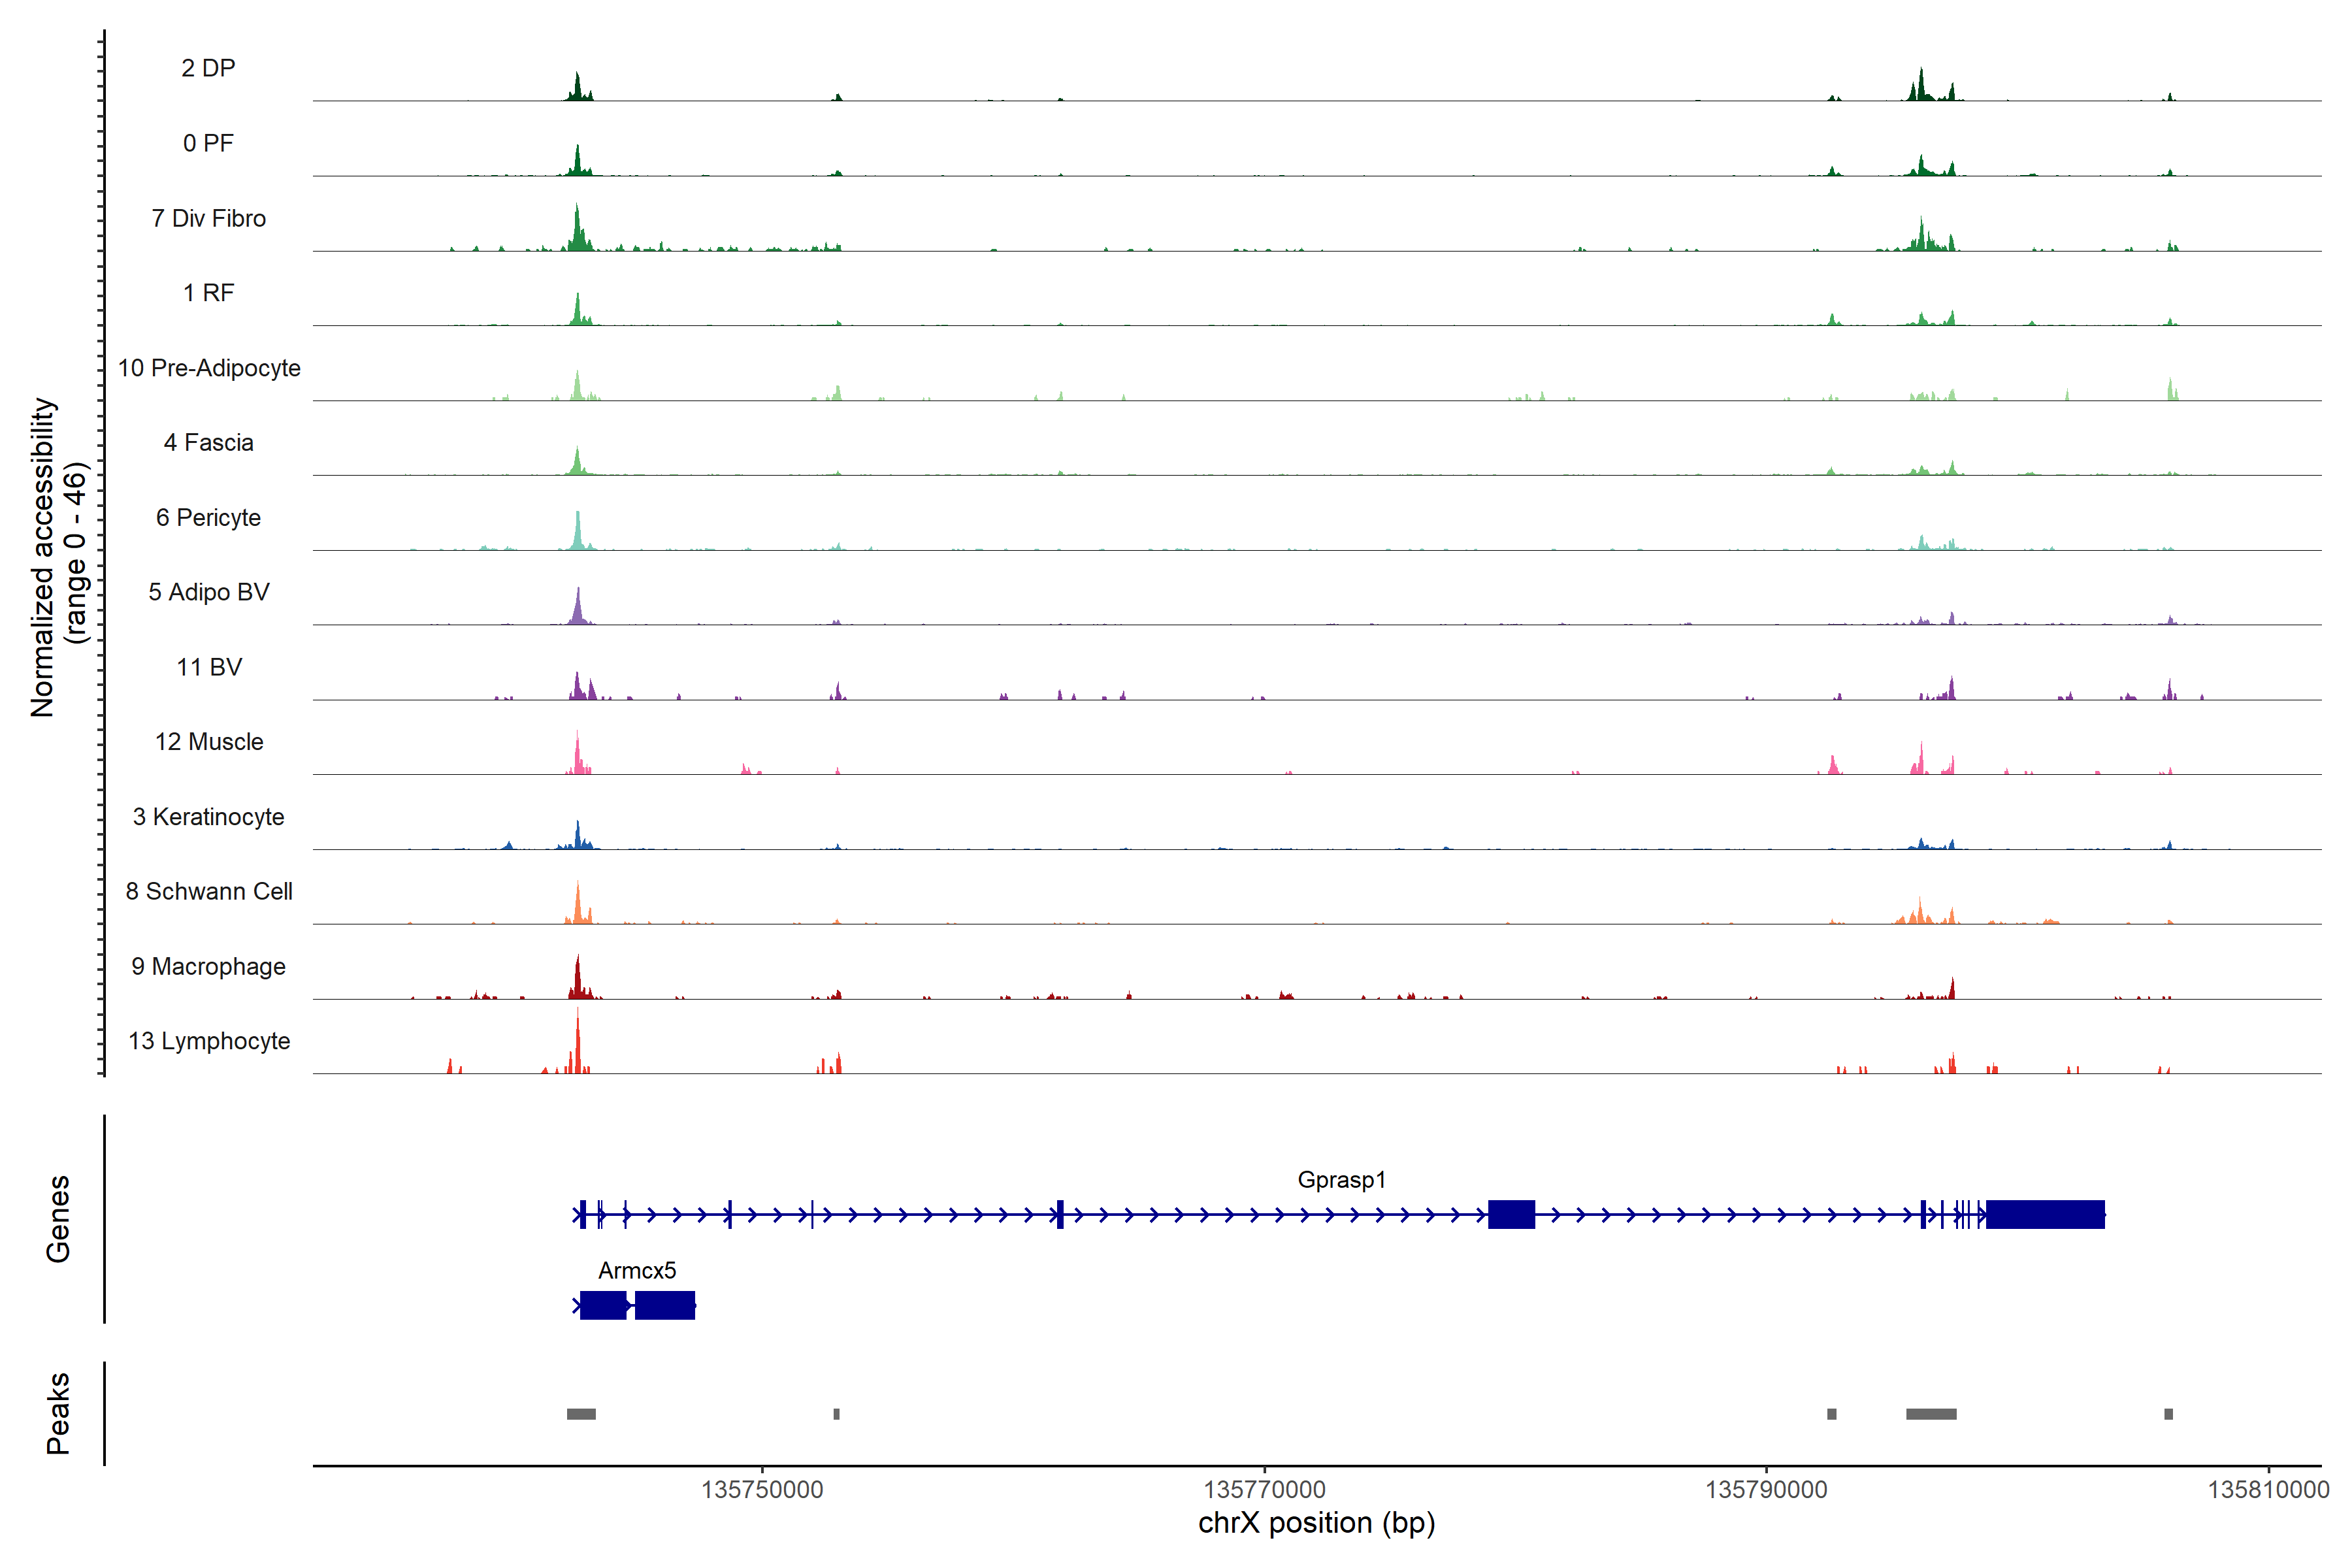Click the leftmost gray peak region

coord(581,1414)
